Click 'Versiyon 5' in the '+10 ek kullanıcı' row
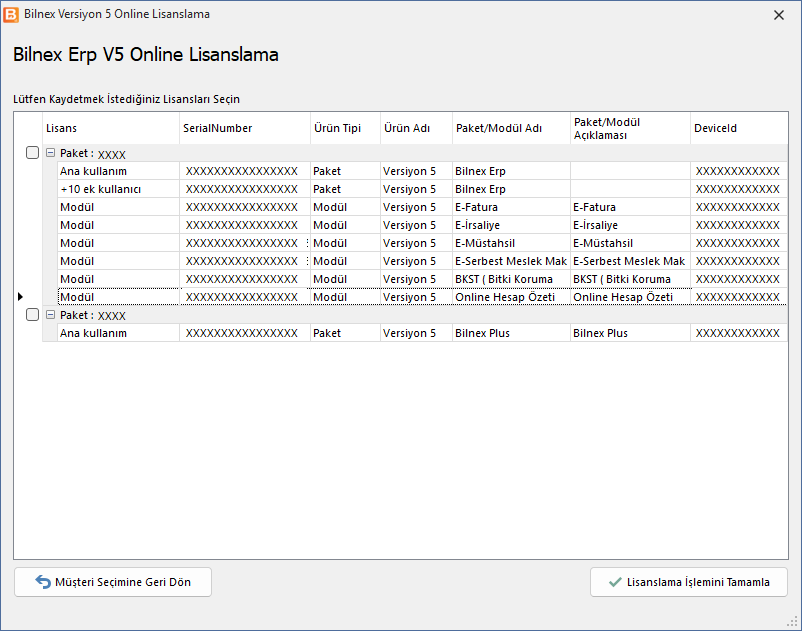This screenshot has height=631, width=802. 416,189
